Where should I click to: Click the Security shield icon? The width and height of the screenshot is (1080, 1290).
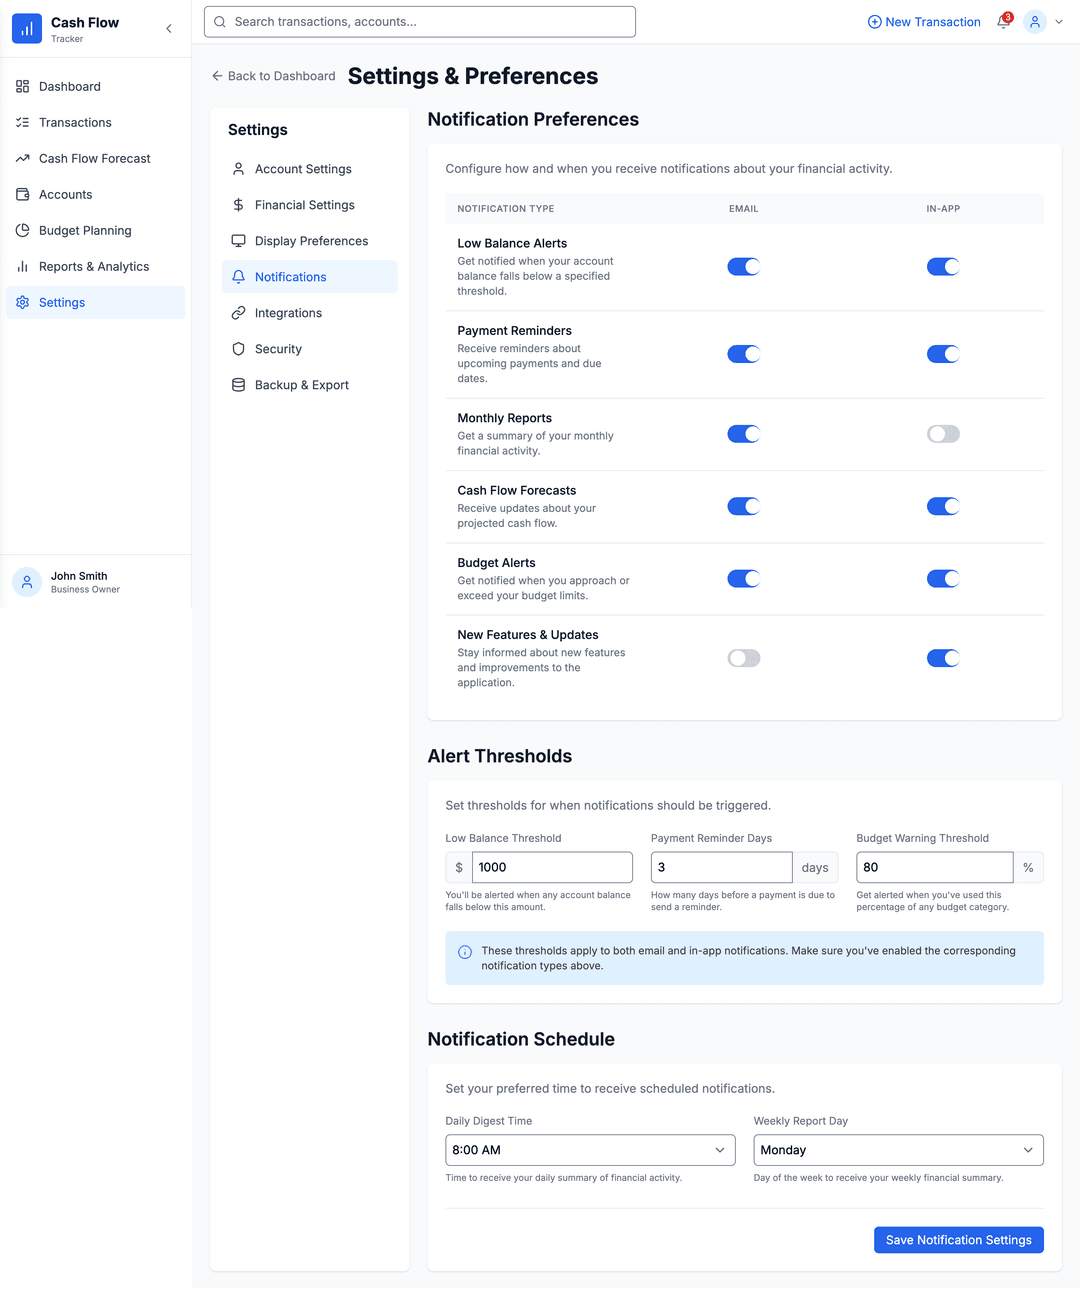click(x=238, y=349)
